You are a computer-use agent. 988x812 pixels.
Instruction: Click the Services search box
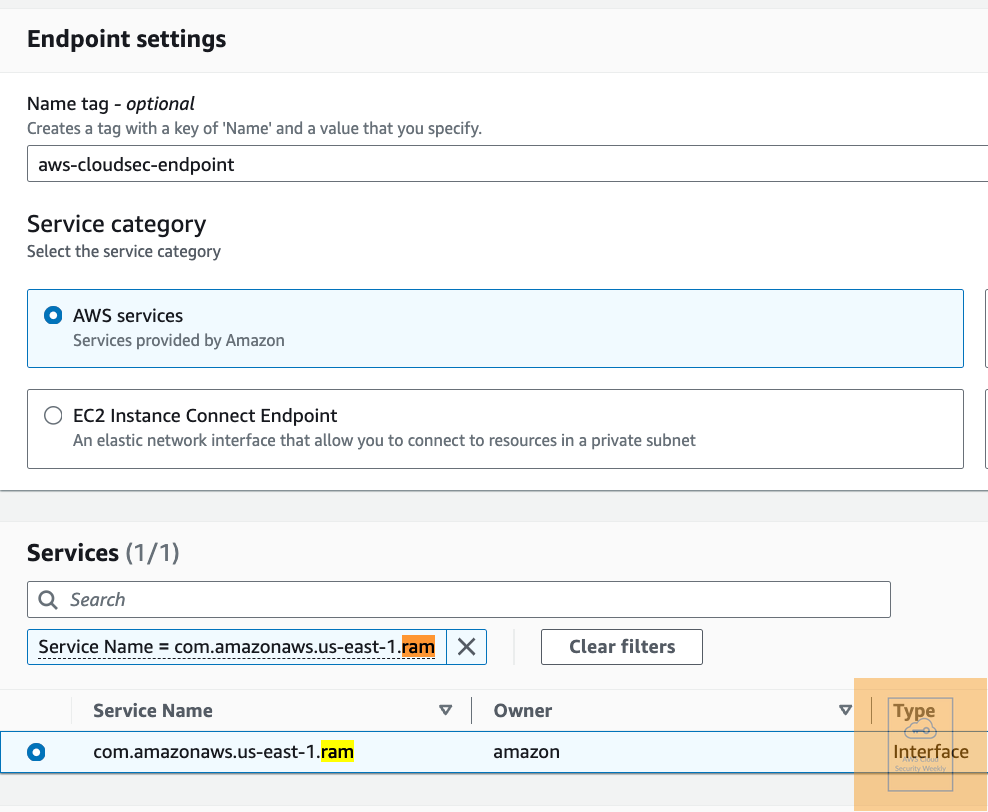tap(459, 599)
